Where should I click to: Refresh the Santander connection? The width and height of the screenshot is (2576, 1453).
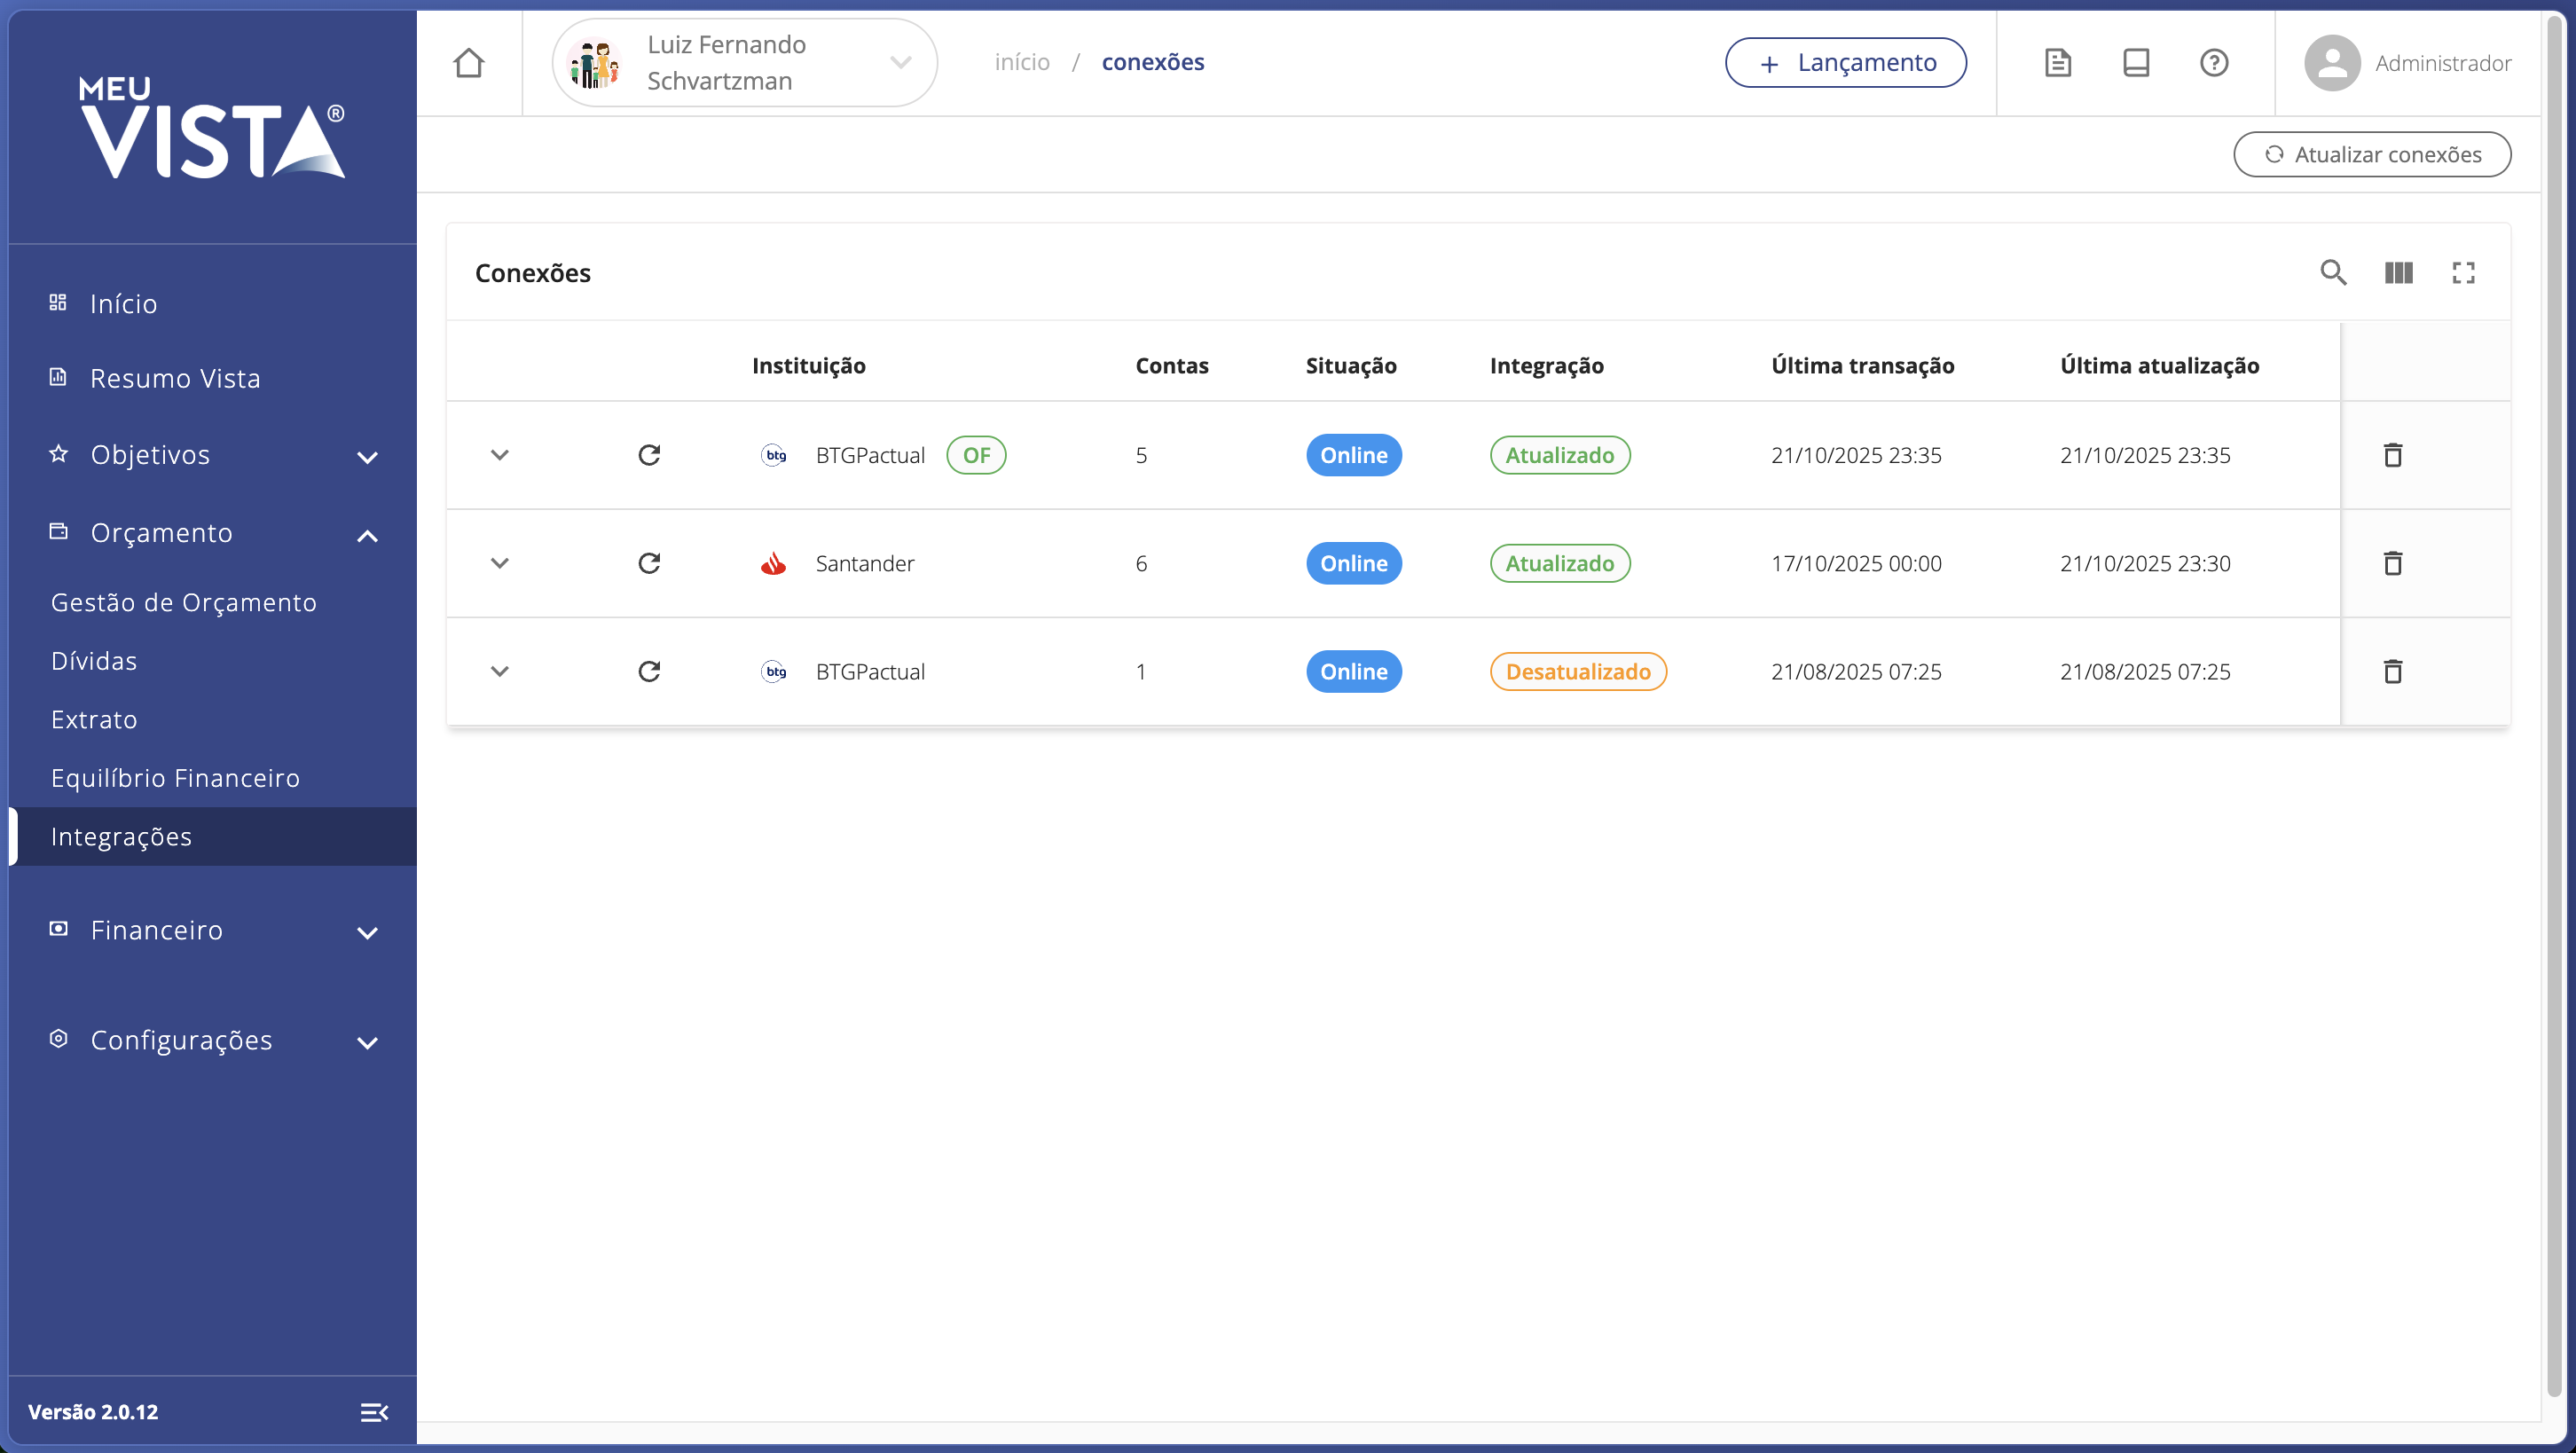pos(649,563)
